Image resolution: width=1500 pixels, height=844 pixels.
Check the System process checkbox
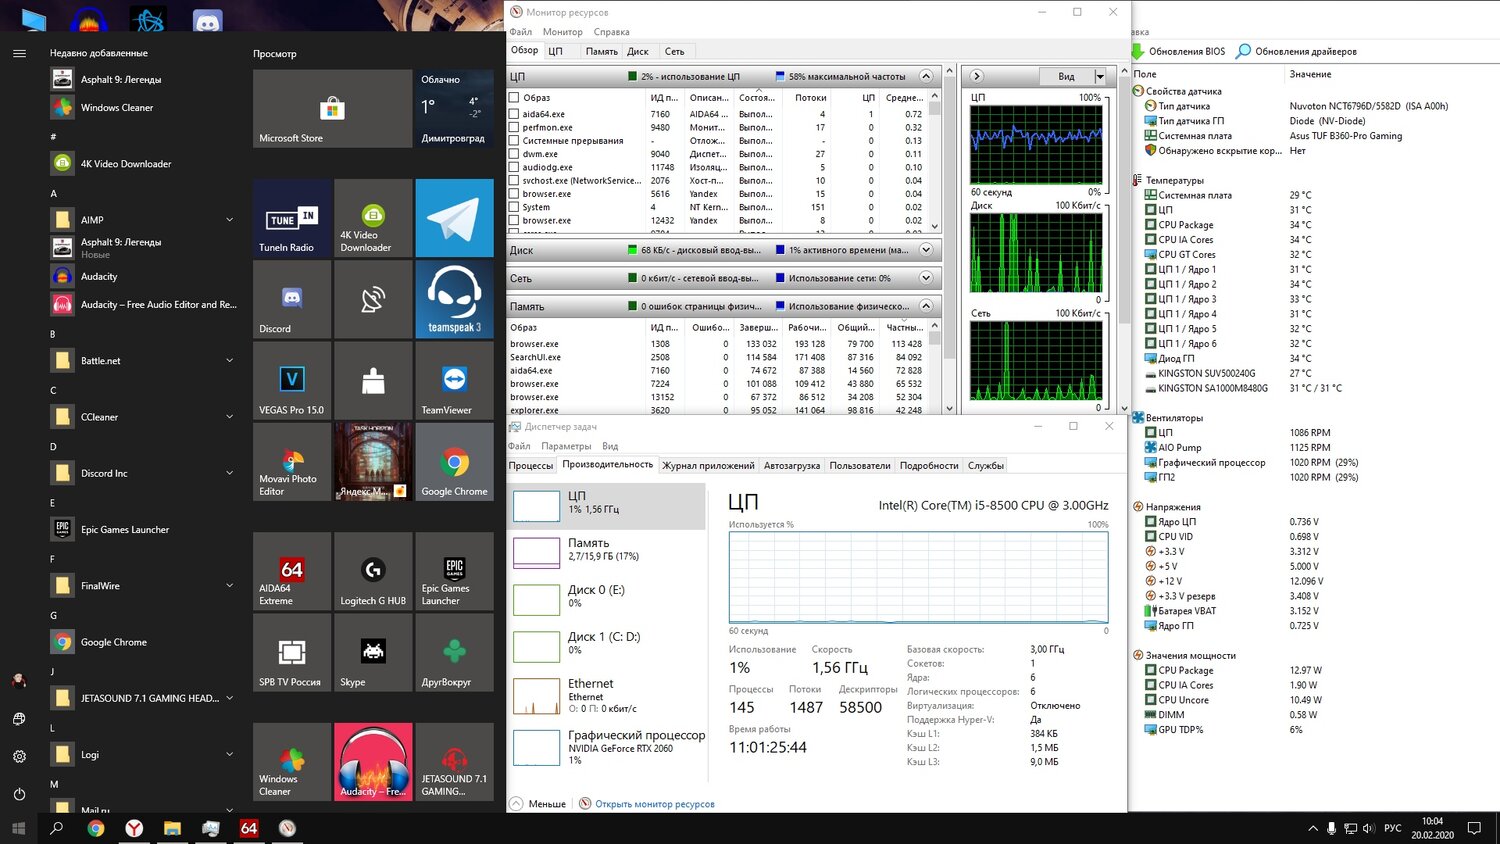(514, 207)
